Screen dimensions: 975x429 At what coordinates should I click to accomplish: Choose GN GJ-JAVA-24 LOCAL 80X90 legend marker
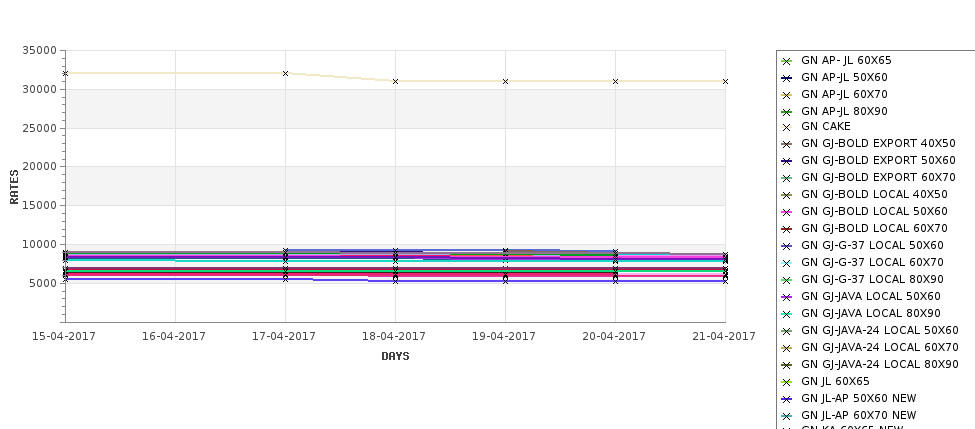pos(787,365)
